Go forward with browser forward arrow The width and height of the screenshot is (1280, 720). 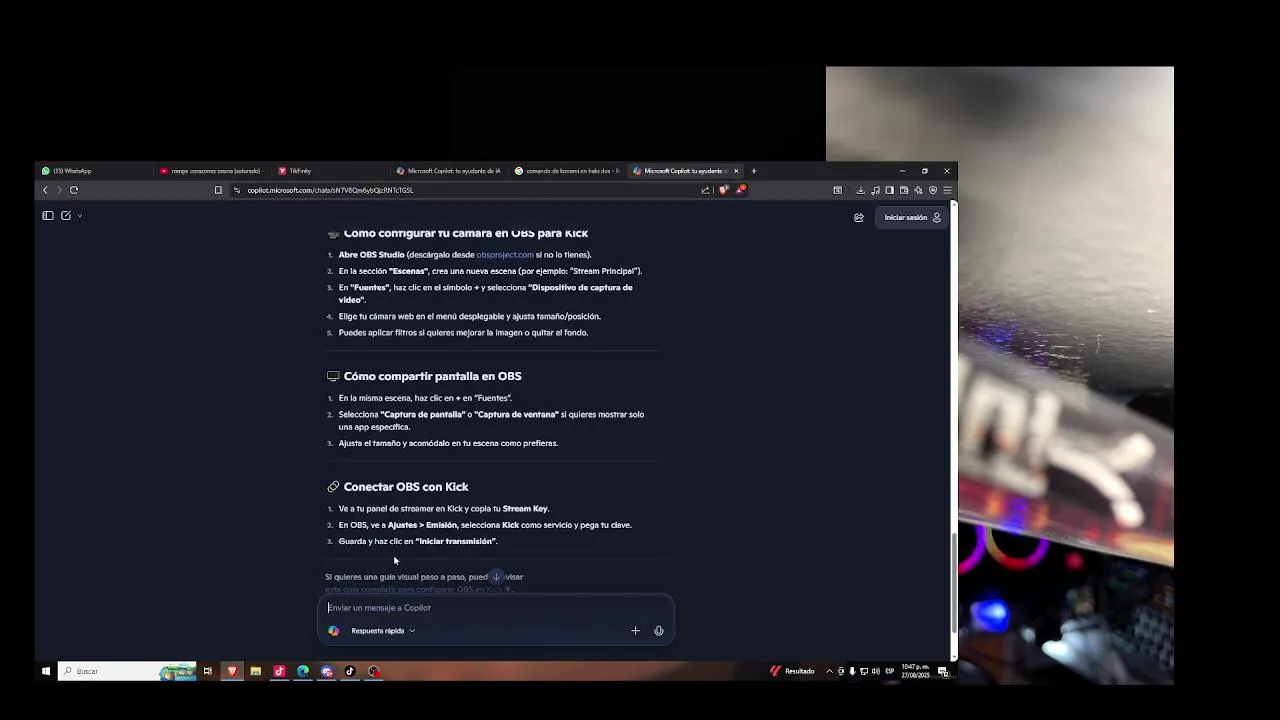coord(59,190)
